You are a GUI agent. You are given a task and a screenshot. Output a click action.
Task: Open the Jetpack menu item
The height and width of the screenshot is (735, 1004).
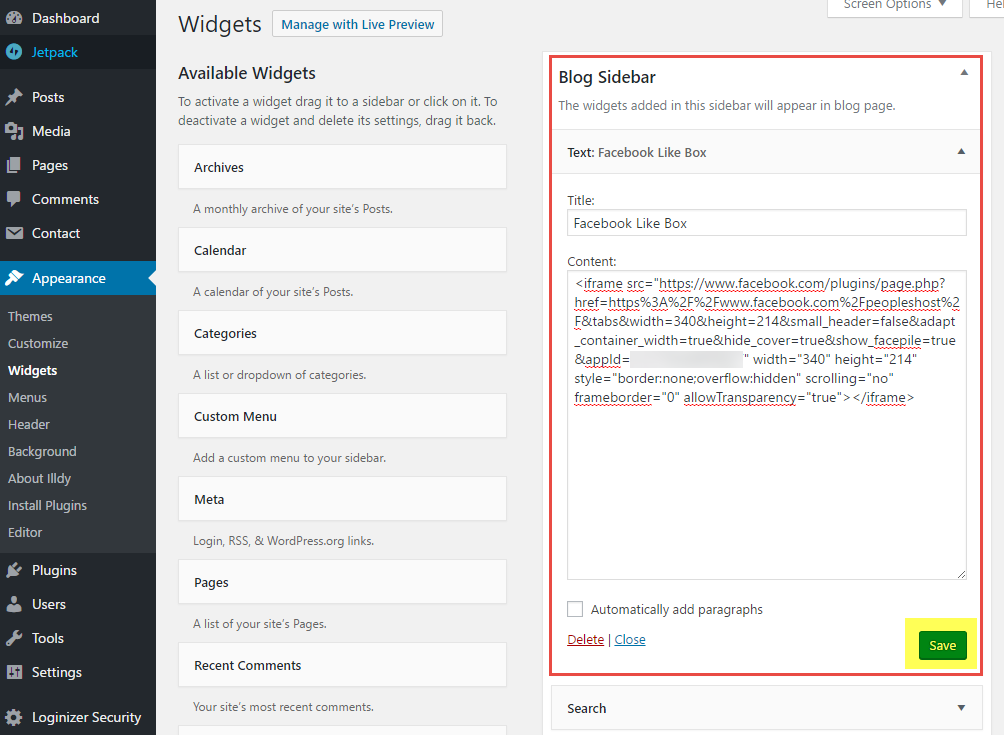click(x=78, y=52)
